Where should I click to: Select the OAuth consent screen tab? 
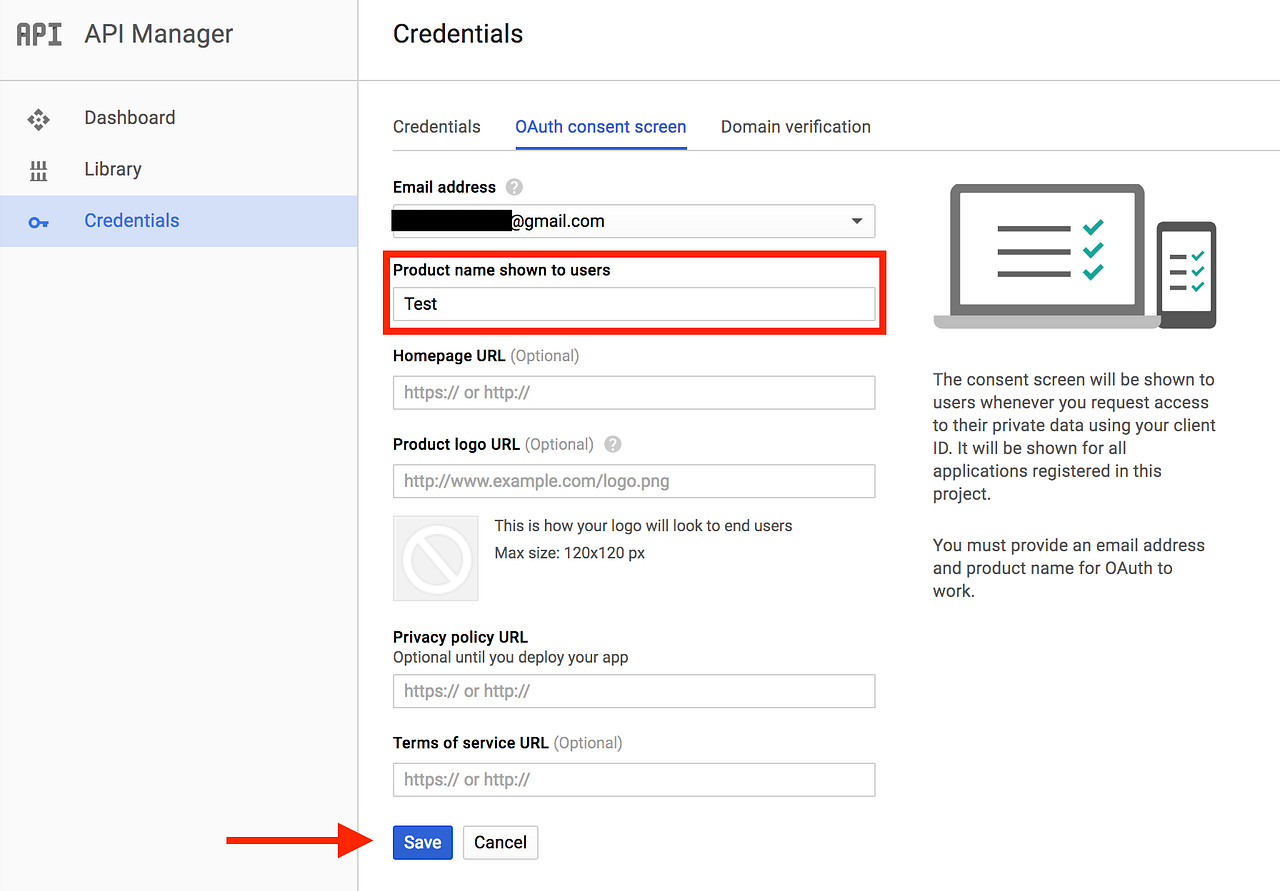600,127
